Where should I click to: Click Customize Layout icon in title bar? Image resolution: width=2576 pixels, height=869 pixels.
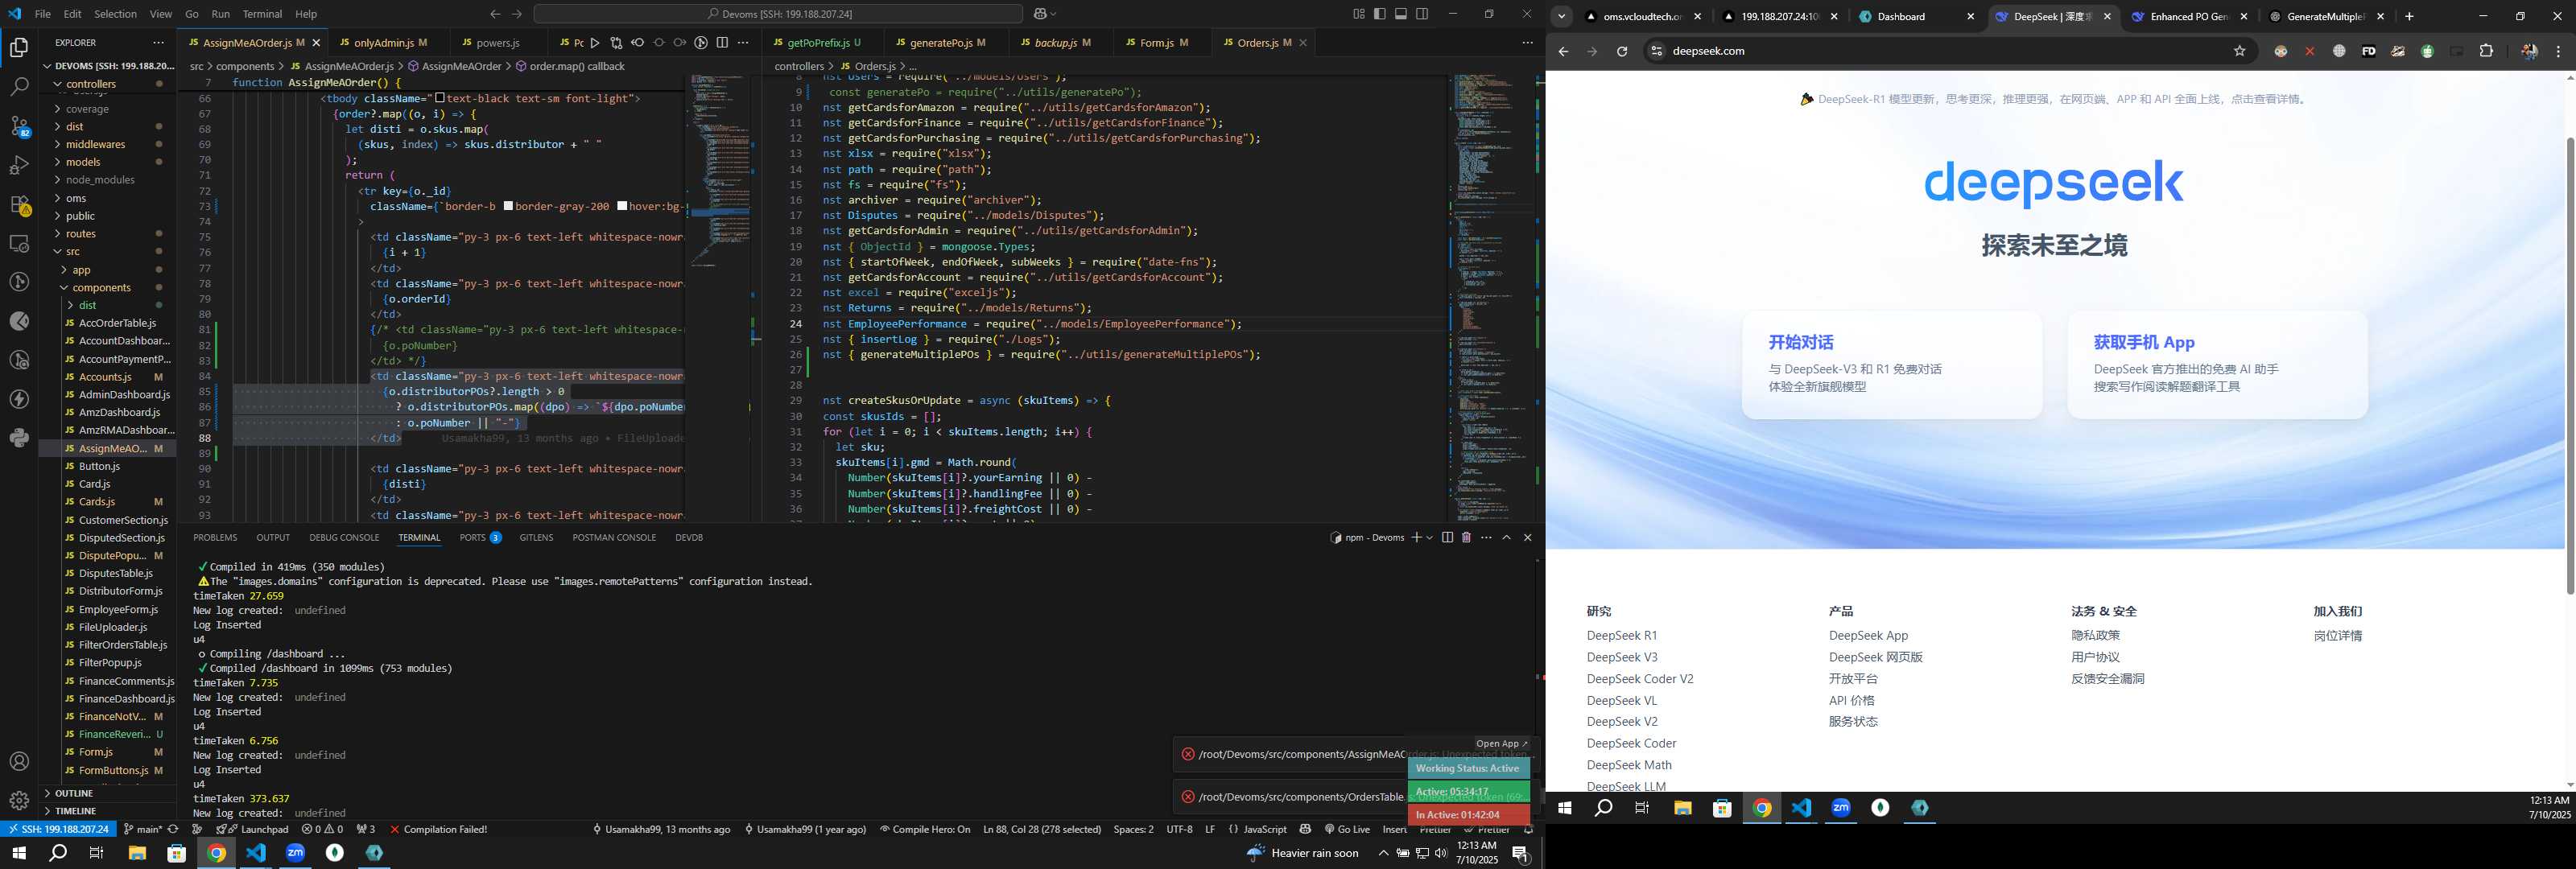pos(1359,14)
